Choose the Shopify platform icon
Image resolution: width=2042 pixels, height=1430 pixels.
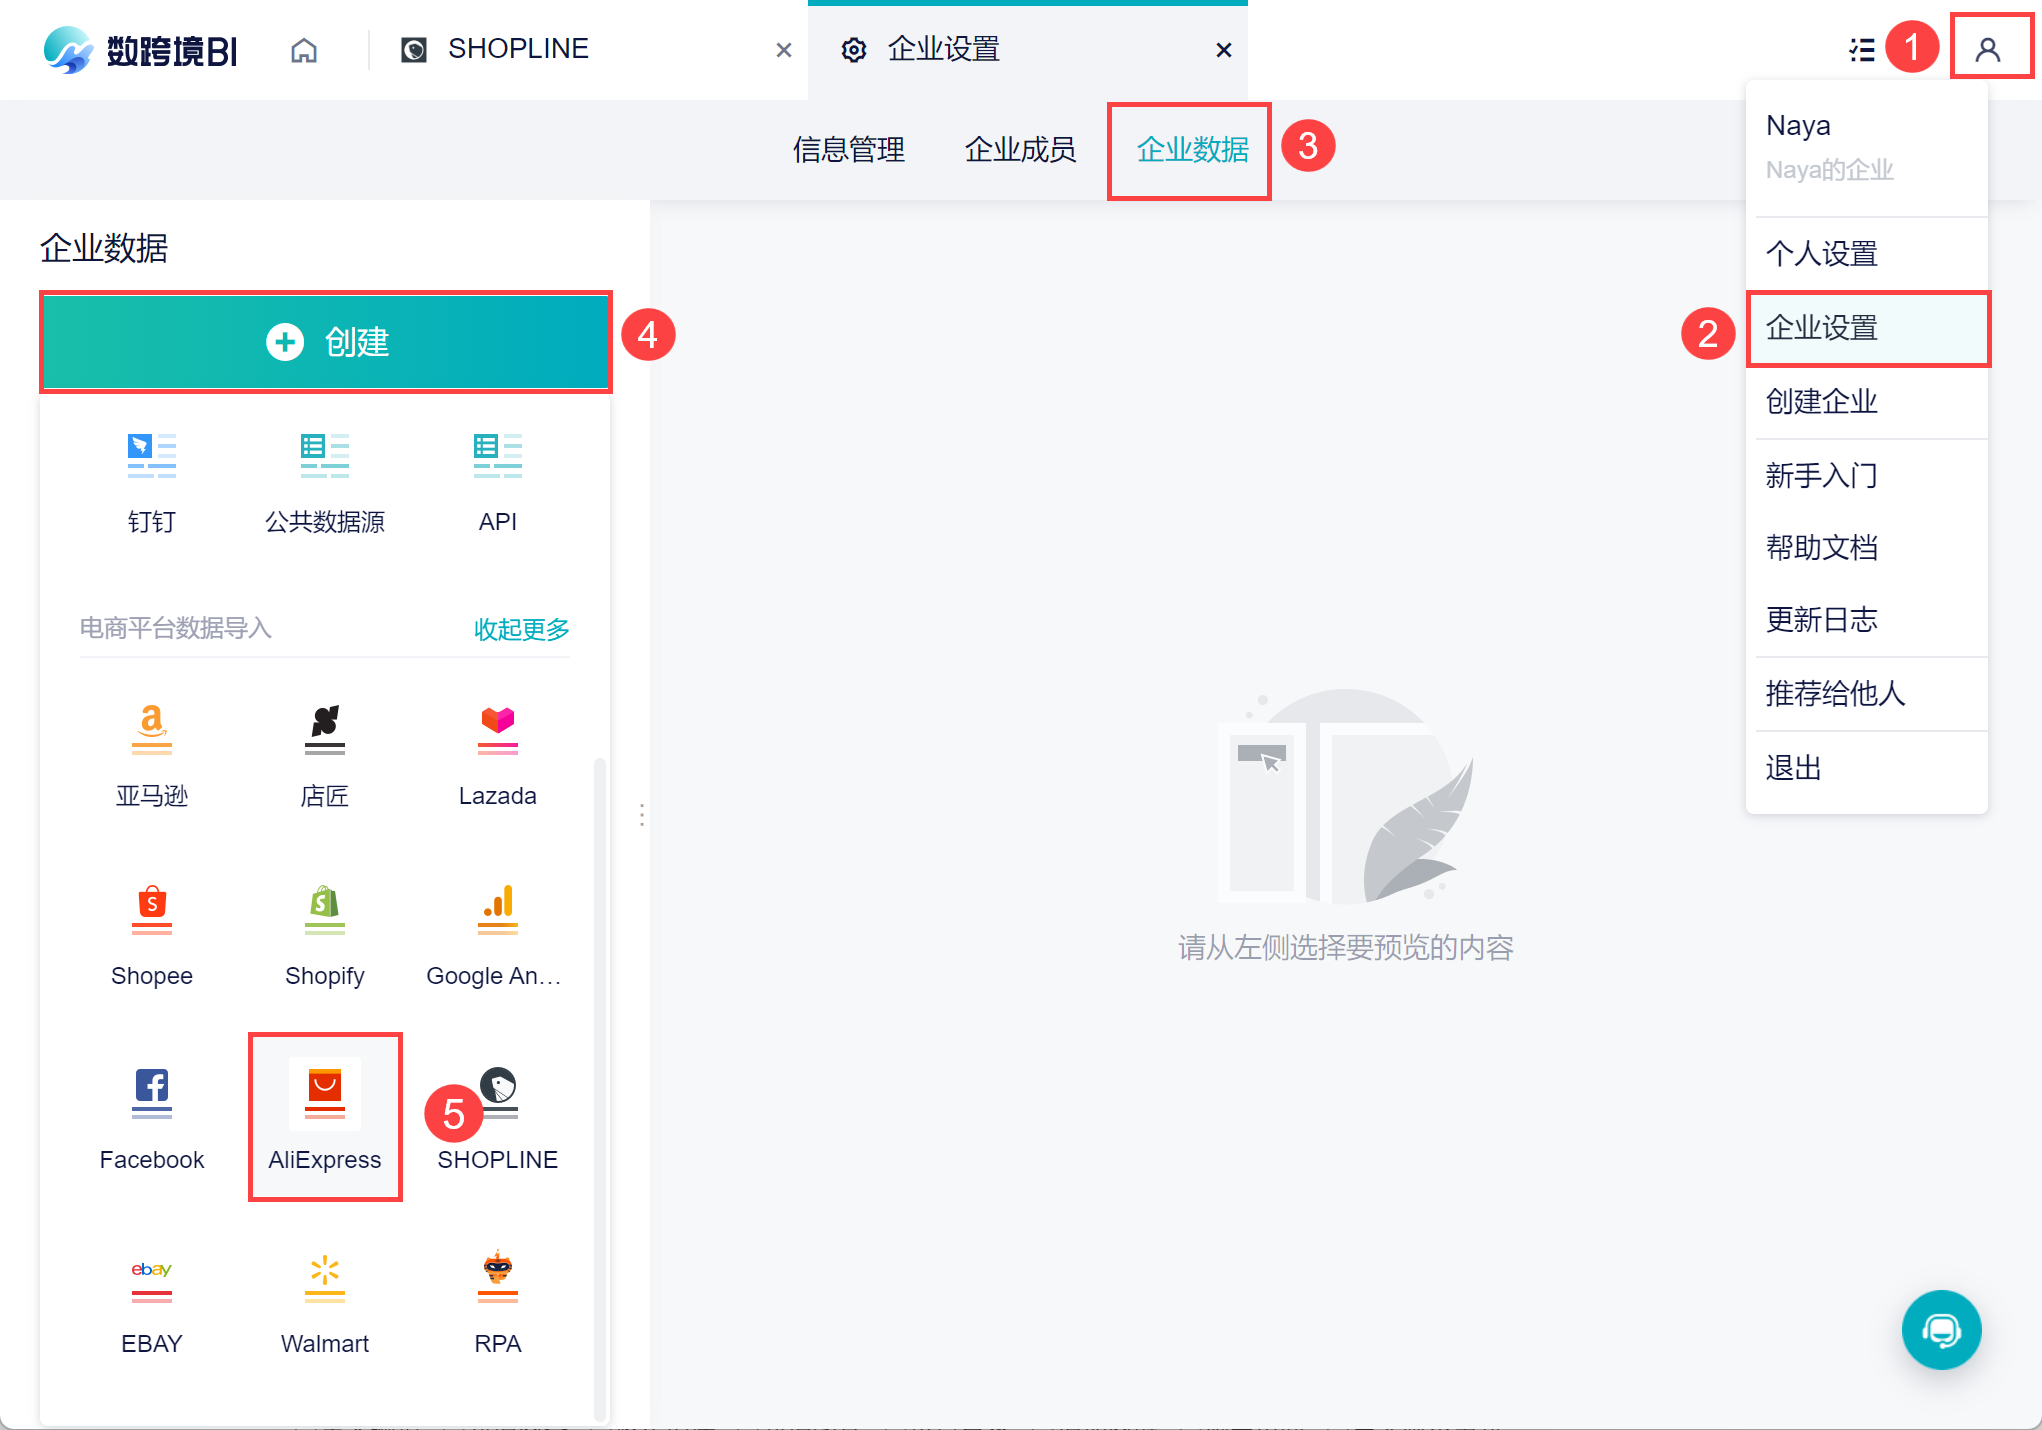point(325,910)
